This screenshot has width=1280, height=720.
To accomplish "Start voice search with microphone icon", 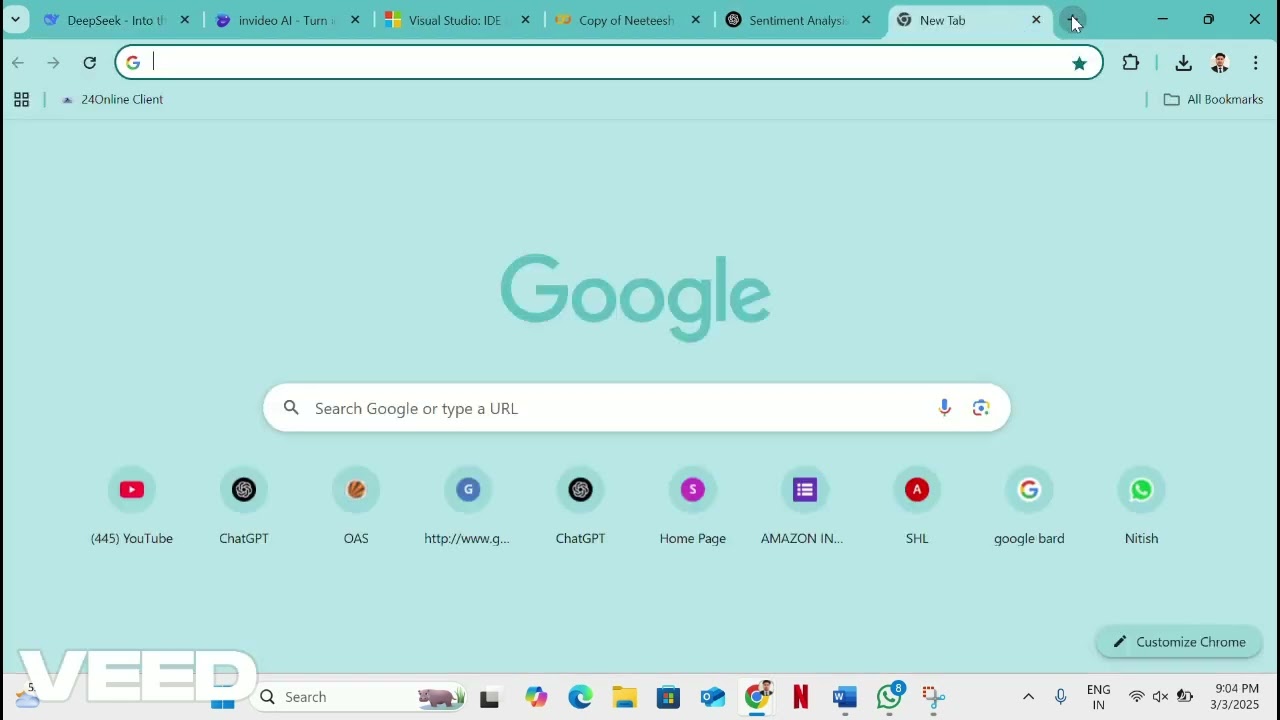I will tap(944, 408).
